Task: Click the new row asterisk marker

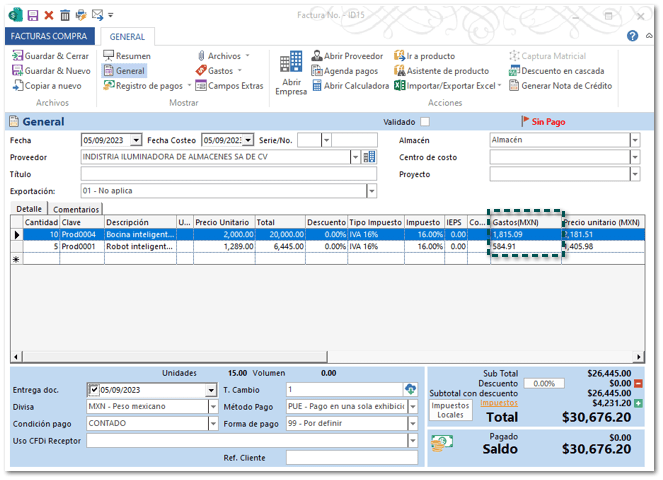Action: coord(16,259)
